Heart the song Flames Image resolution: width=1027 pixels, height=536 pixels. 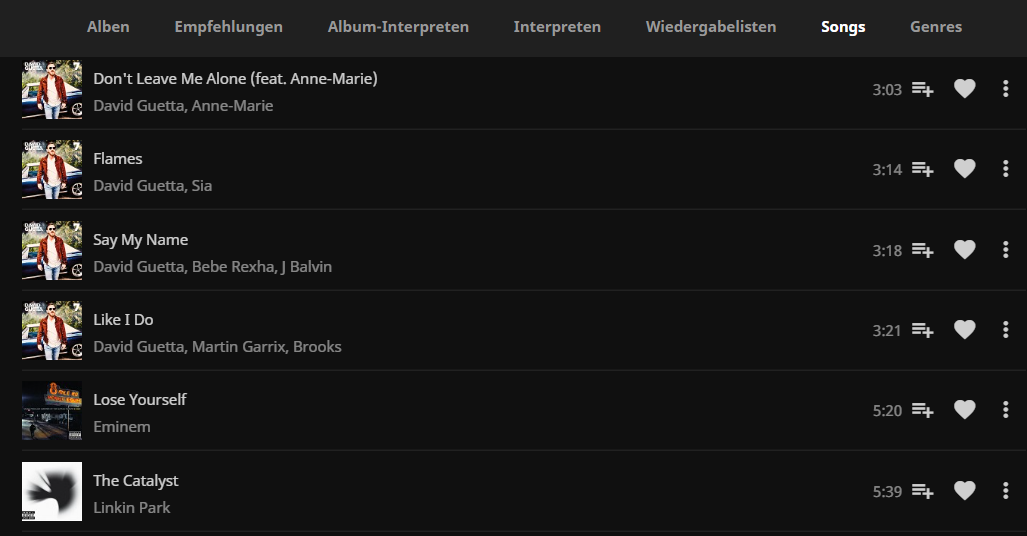point(964,168)
